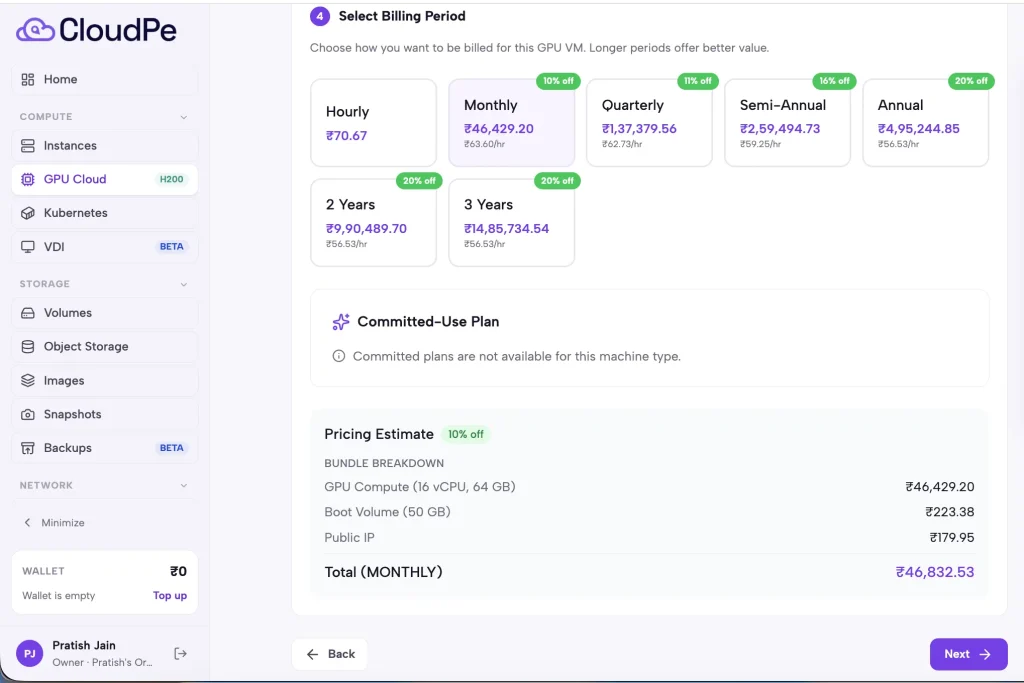The height and width of the screenshot is (683, 1024).
Task: Click the GPU Cloud chip icon
Action: point(27,180)
